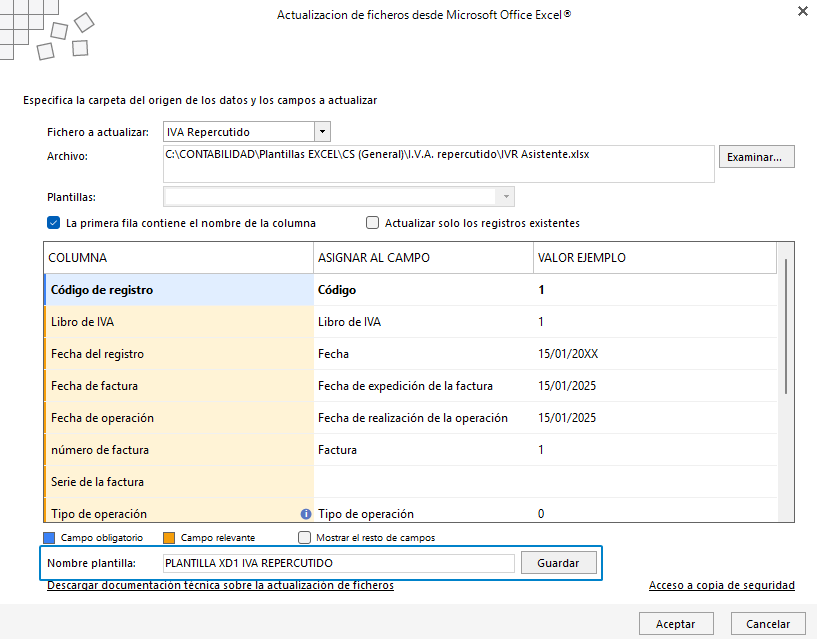Click the Archivo path text box
This screenshot has width=817, height=639.
[x=439, y=164]
